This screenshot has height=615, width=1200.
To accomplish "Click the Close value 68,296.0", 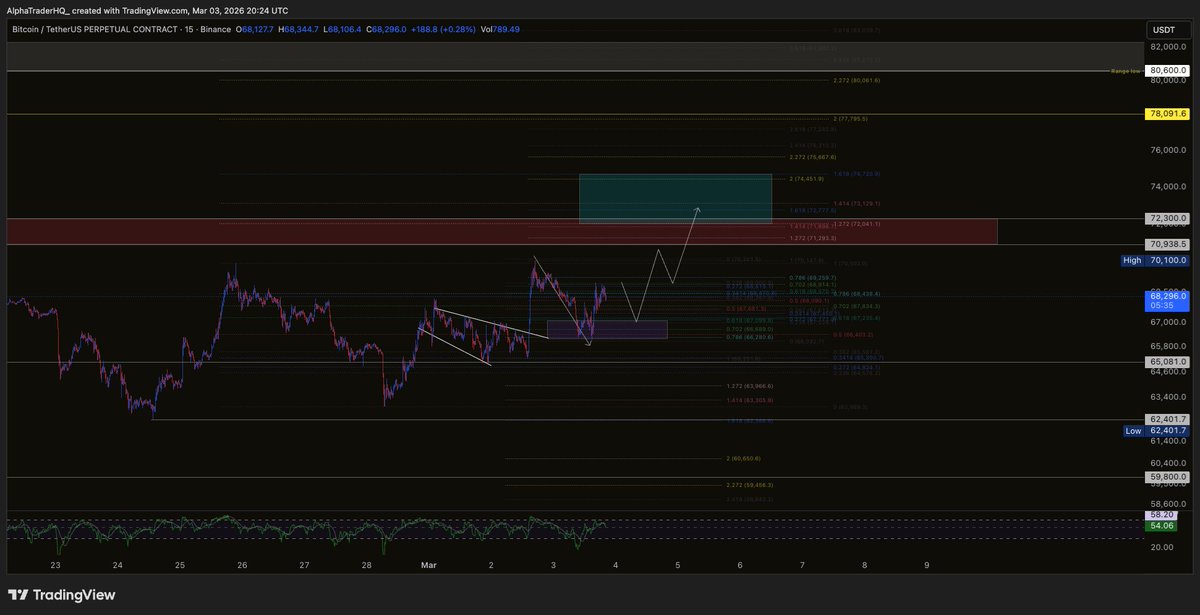I will coord(387,30).
